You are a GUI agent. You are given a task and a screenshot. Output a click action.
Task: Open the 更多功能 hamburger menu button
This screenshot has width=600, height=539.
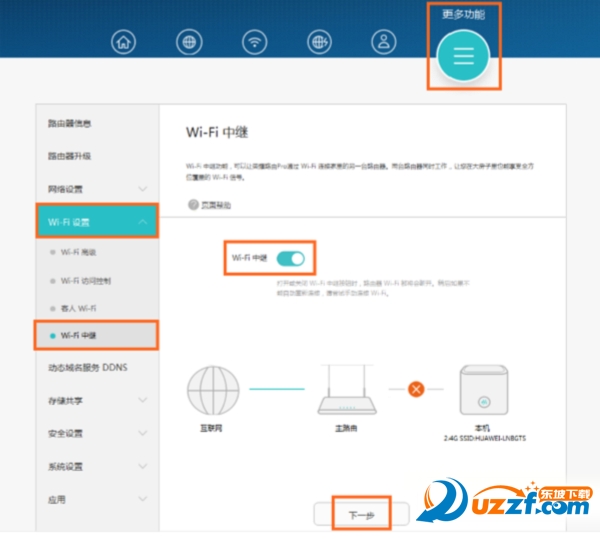(x=463, y=56)
